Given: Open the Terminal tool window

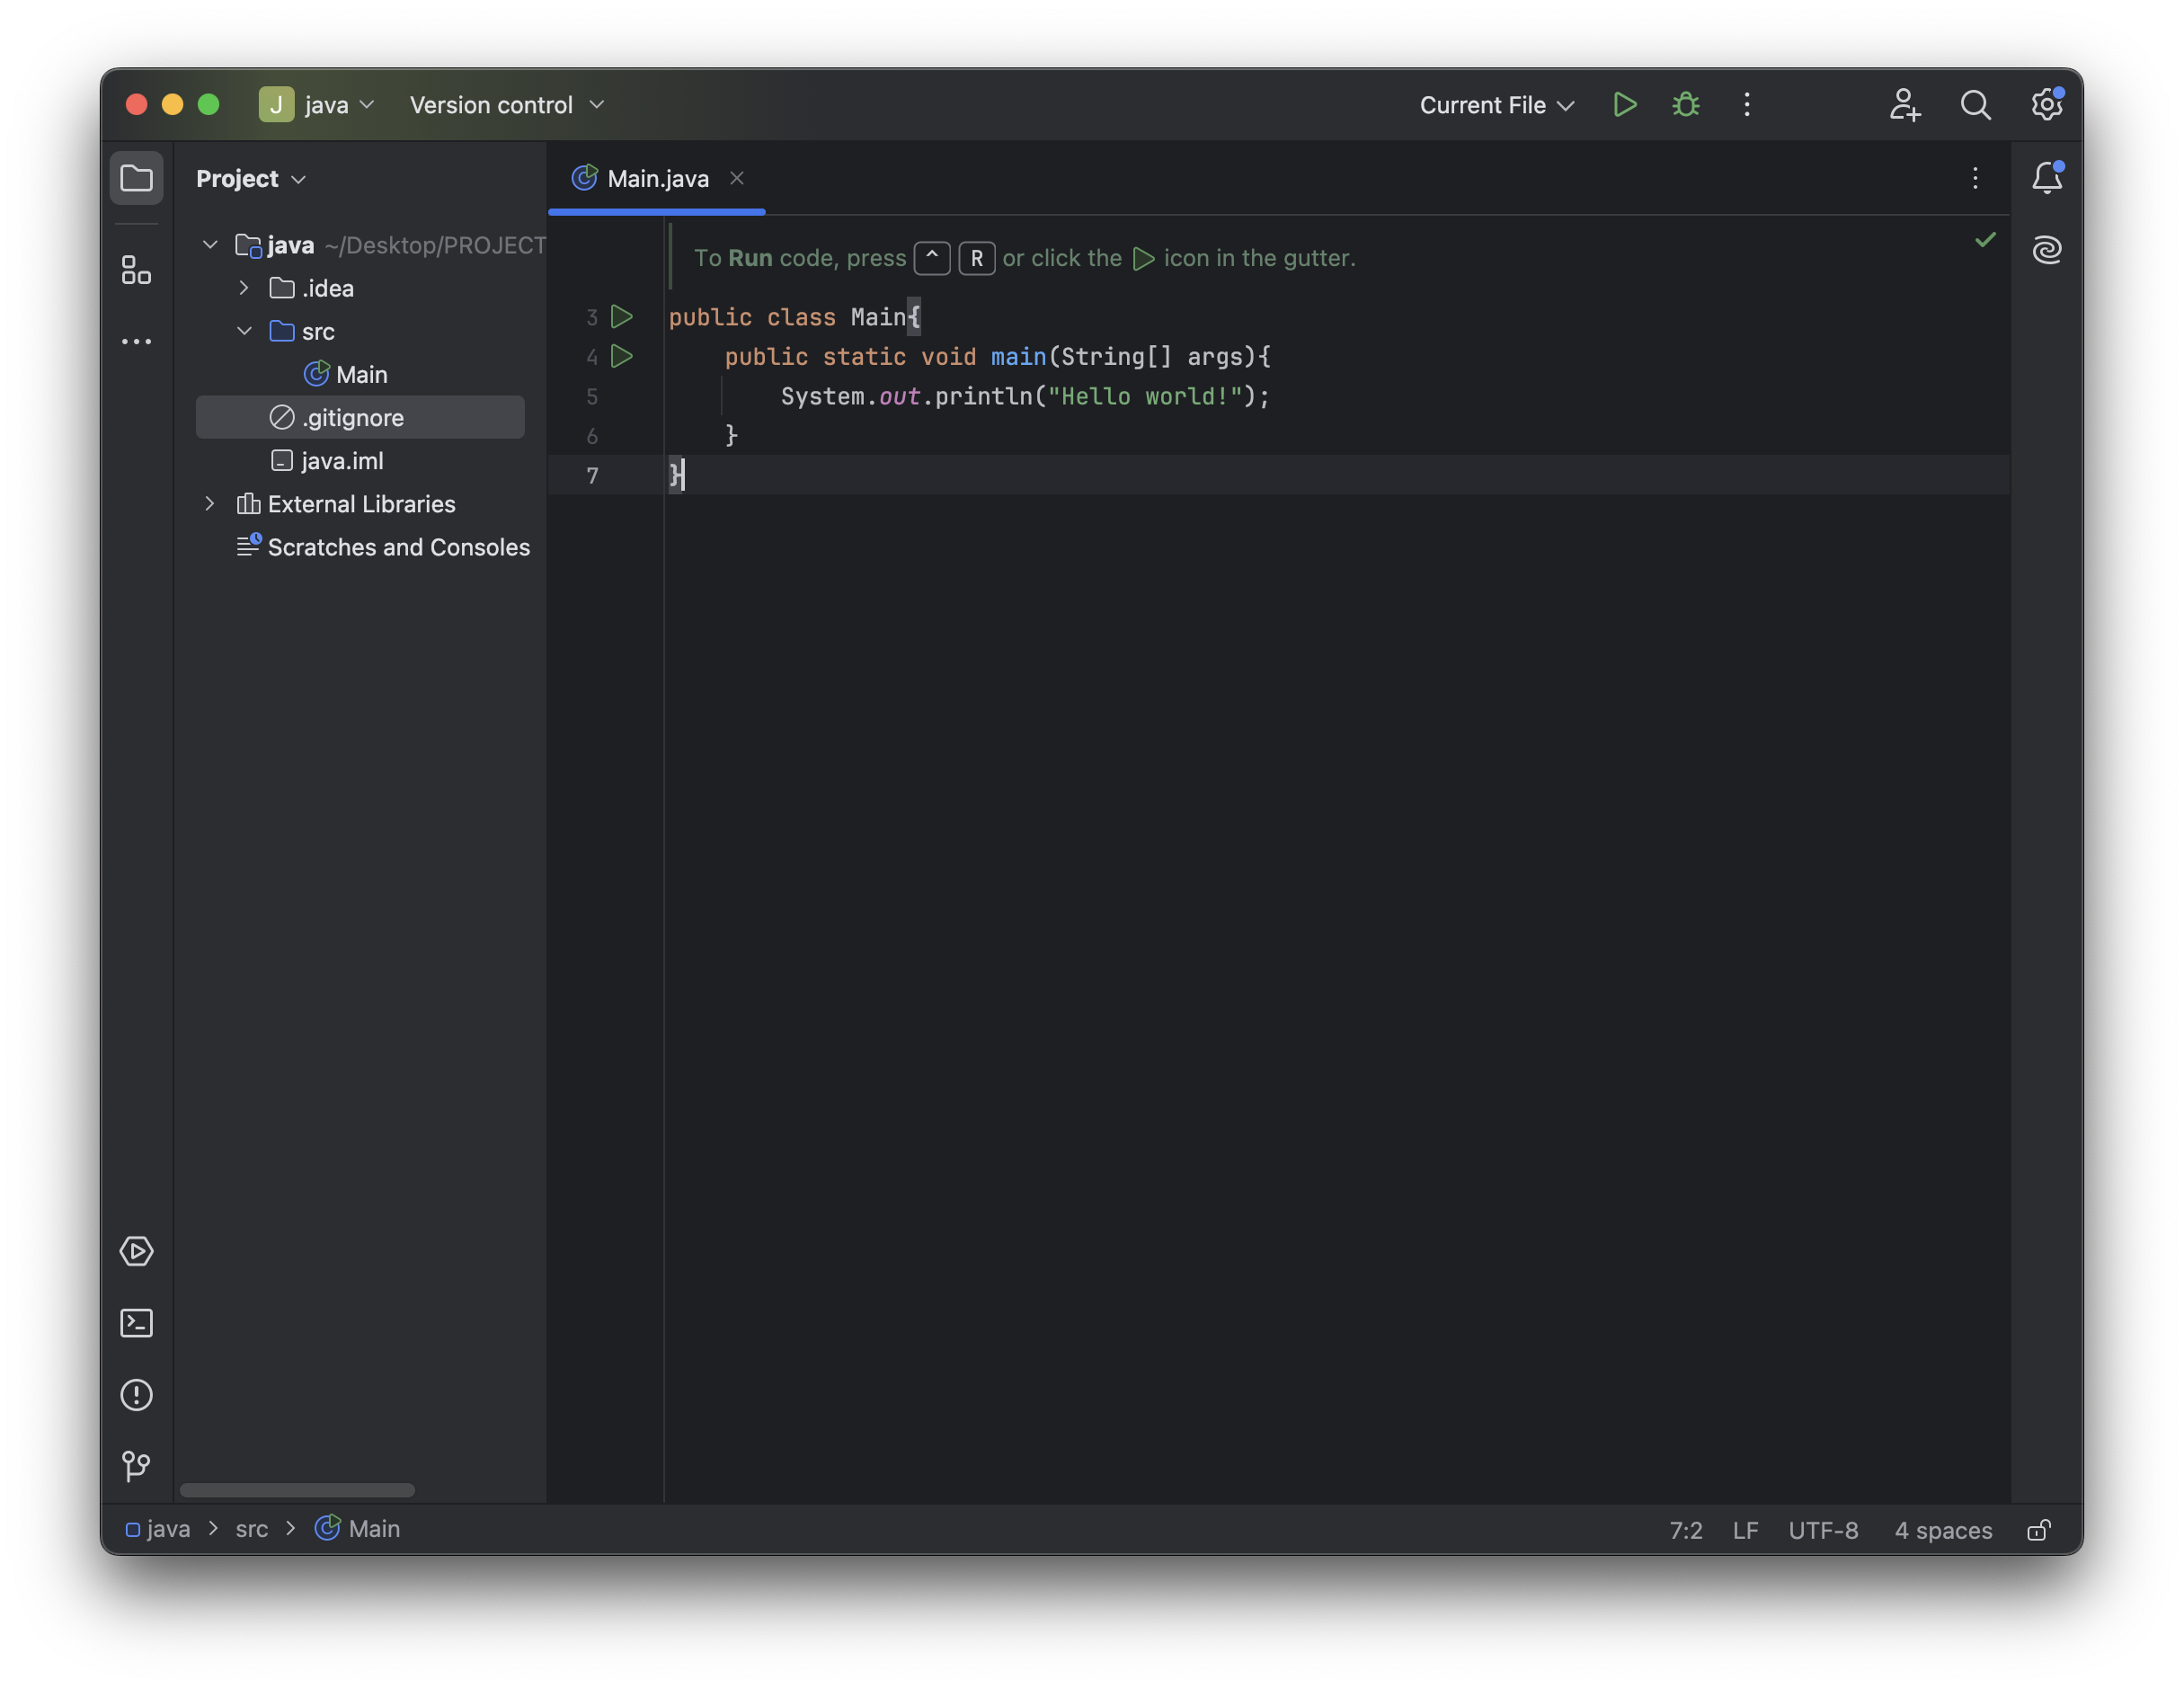Looking at the screenshot, I should 136,1323.
